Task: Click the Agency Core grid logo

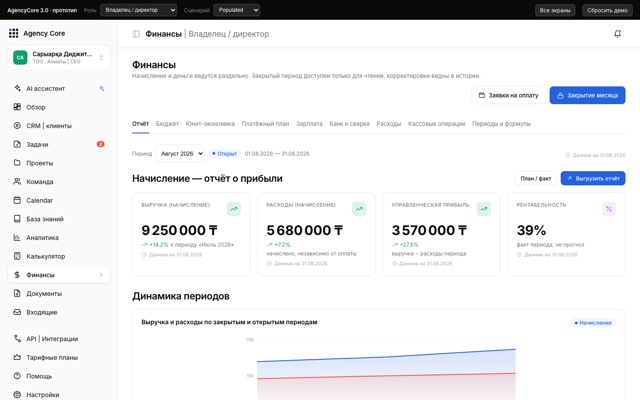Action: (x=13, y=33)
